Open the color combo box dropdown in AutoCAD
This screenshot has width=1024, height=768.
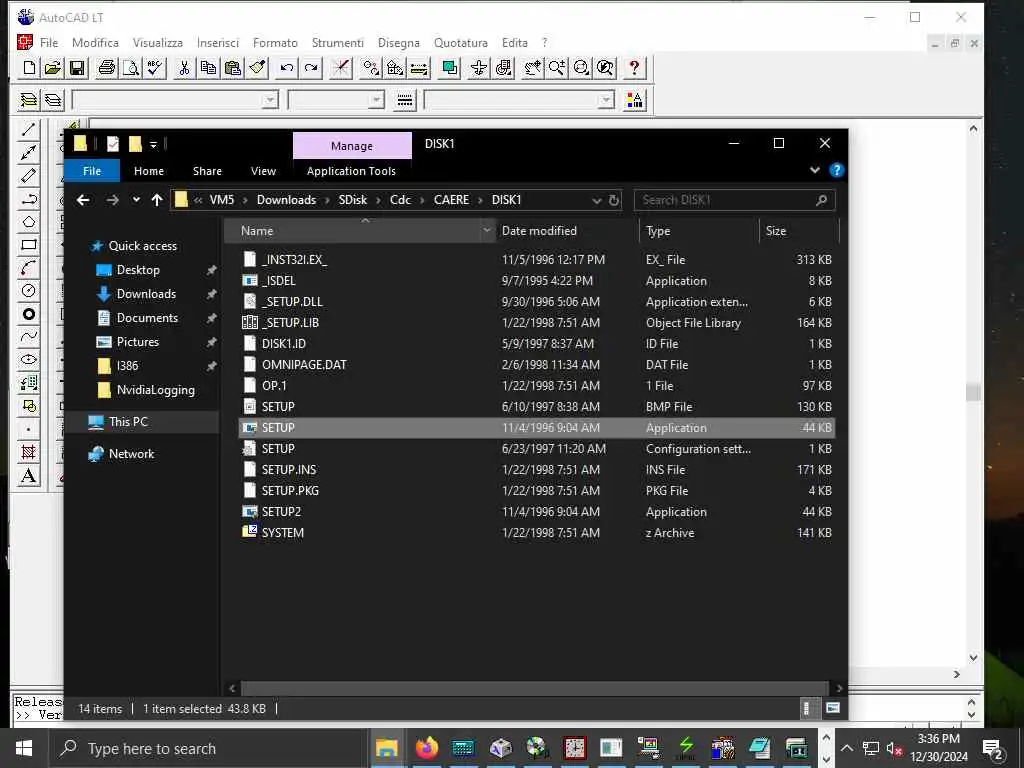[x=376, y=100]
